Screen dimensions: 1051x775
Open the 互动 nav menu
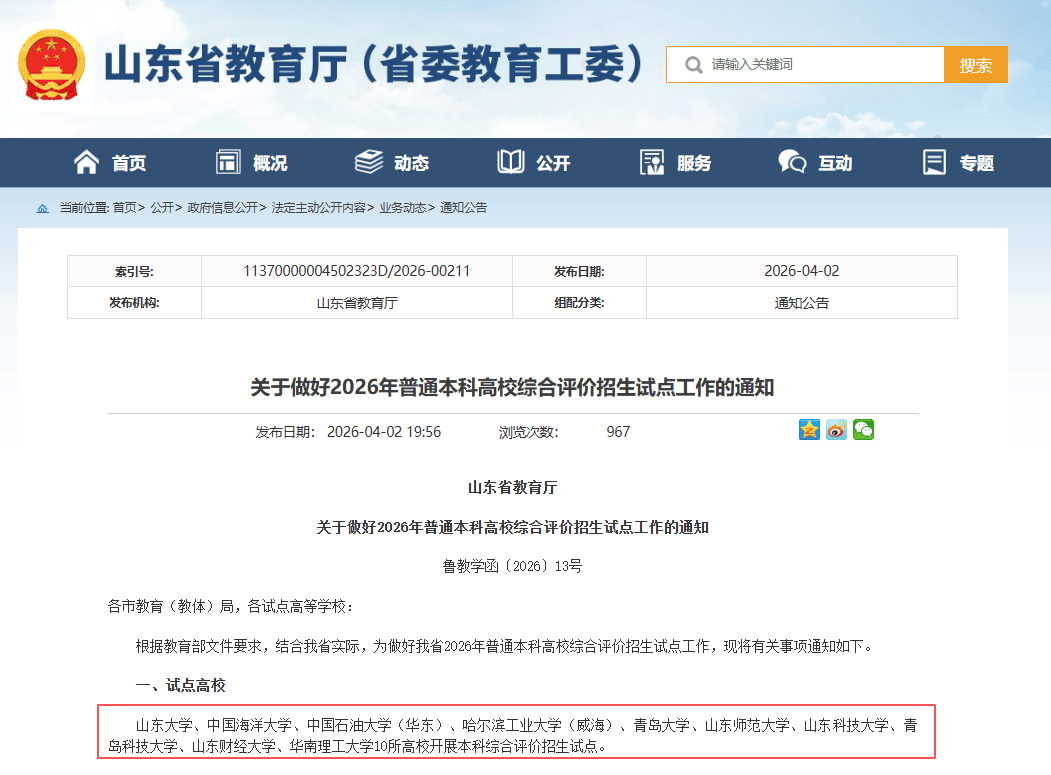click(x=835, y=163)
